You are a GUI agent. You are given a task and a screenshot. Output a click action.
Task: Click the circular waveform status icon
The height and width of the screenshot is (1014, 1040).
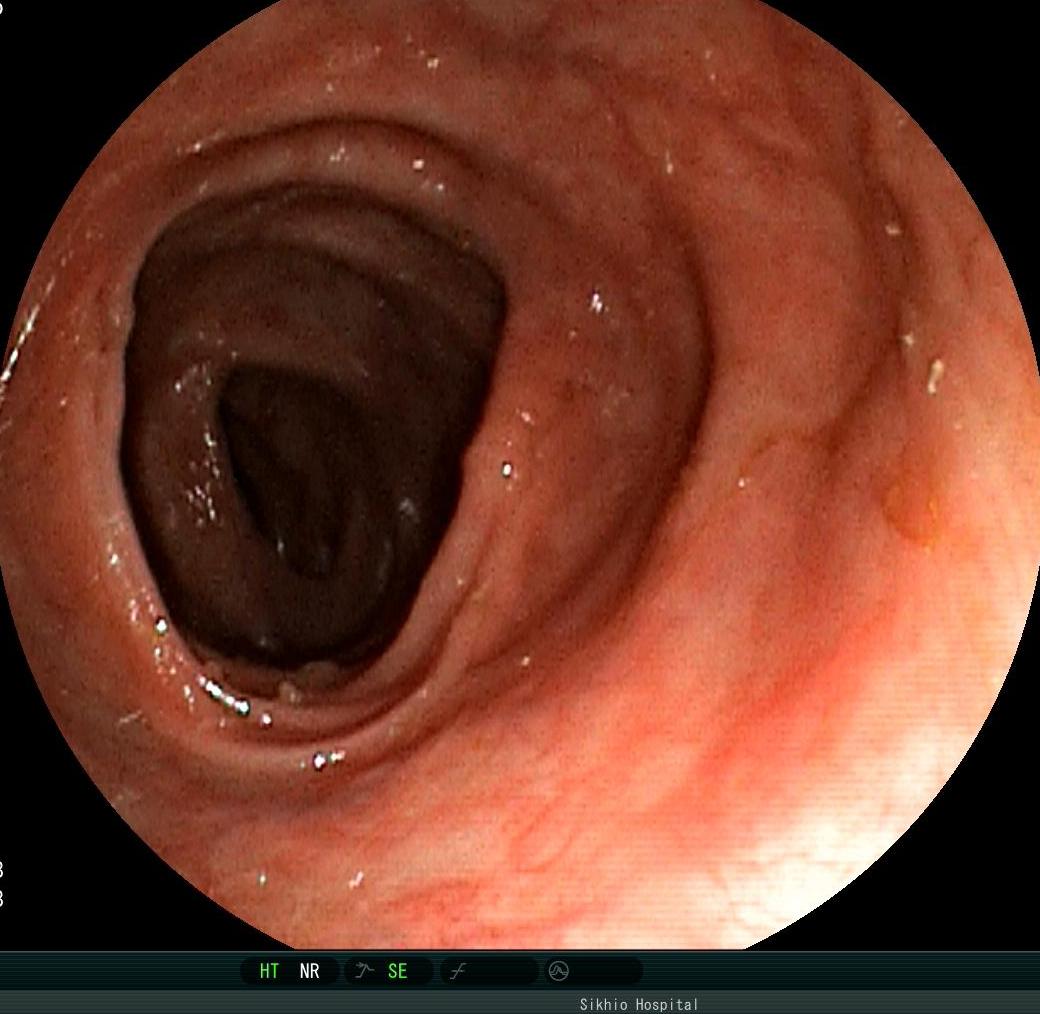click(x=558, y=971)
